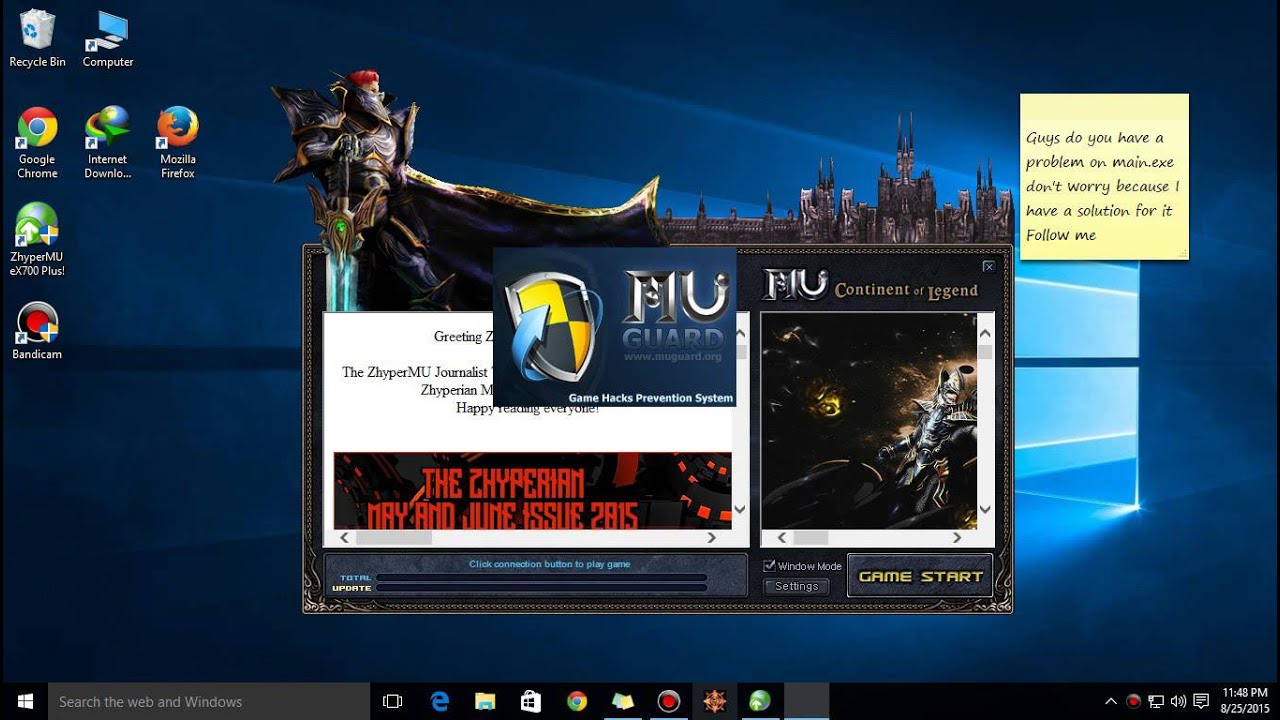The width and height of the screenshot is (1280, 720).
Task: Launch Google Chrome from the desktop
Action: click(x=37, y=143)
